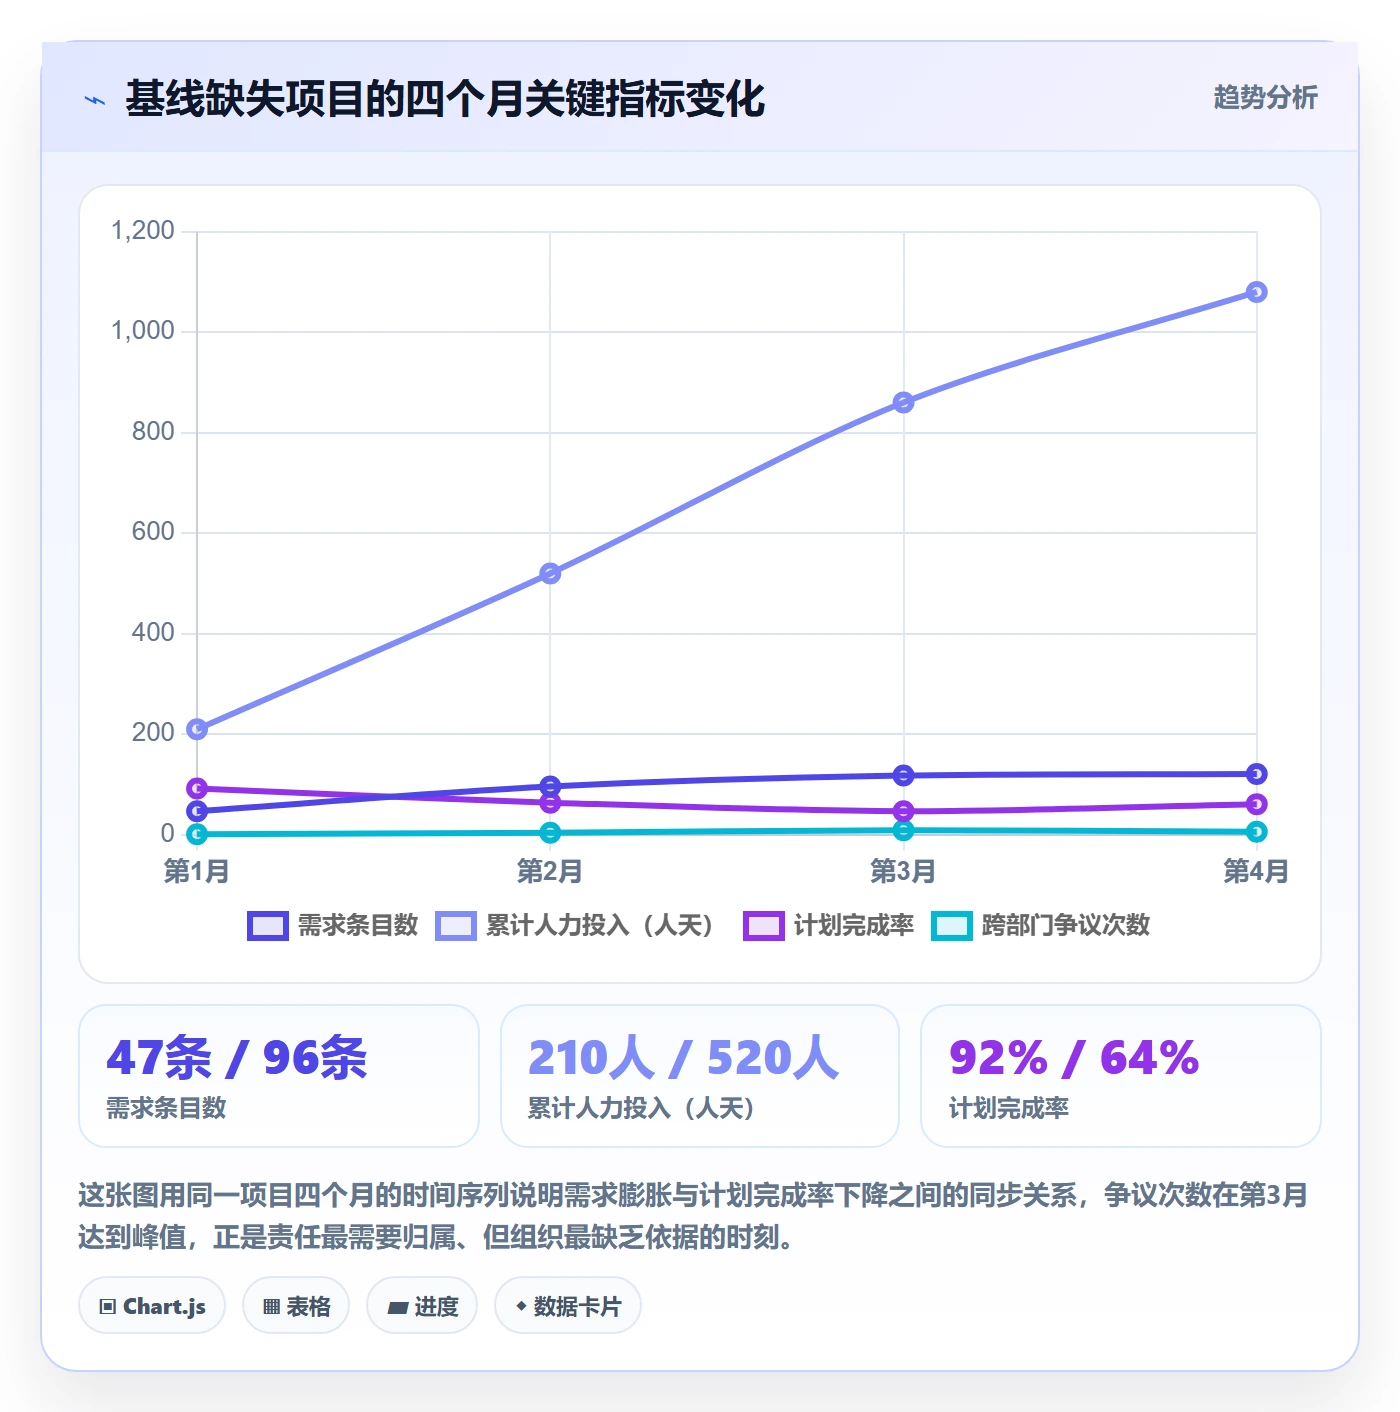
Task: Select the 计划完成率 data point at 第1月
Action: click(x=197, y=788)
